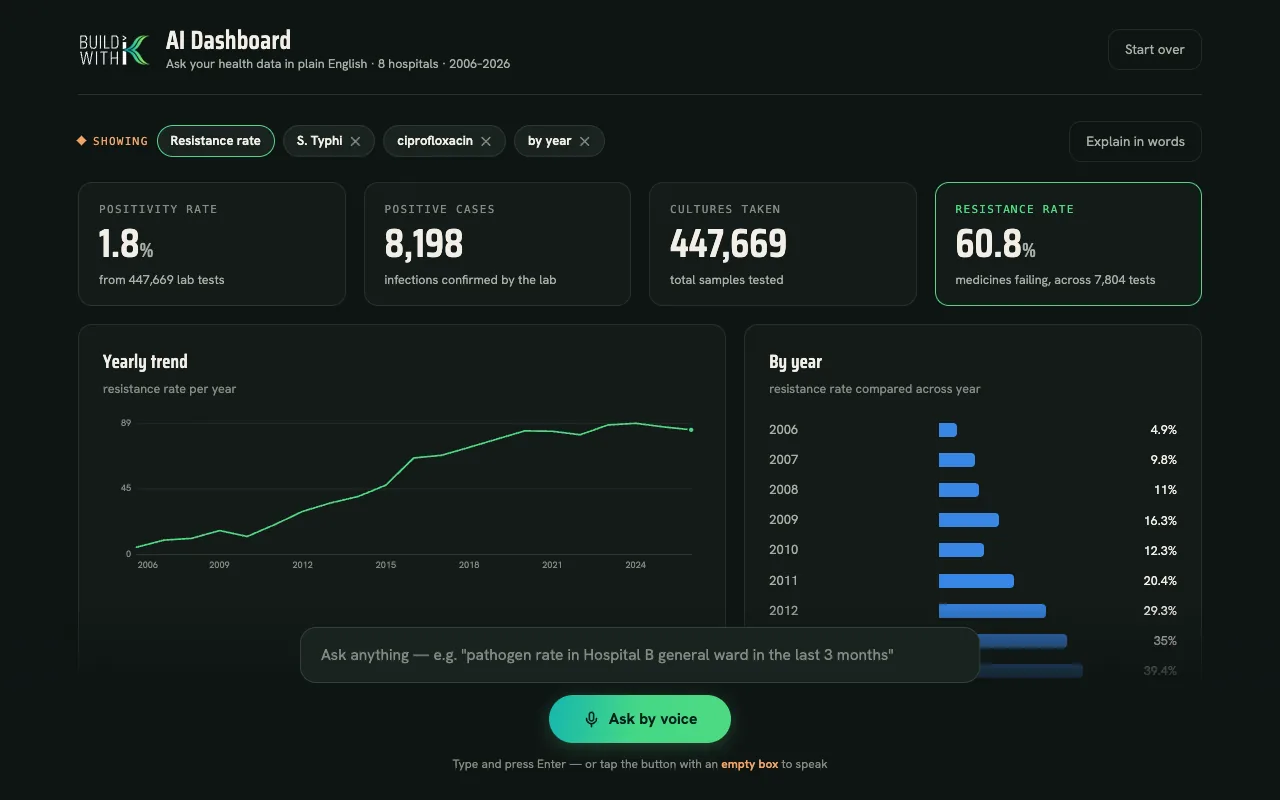Focus the Ask anything query box
The image size is (1280, 800).
click(x=640, y=655)
